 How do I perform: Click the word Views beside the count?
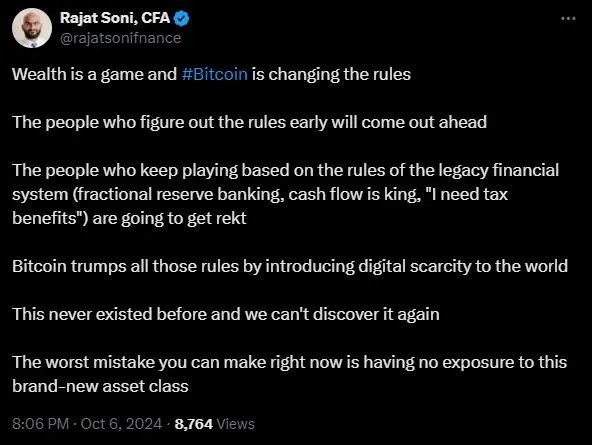coord(236,424)
